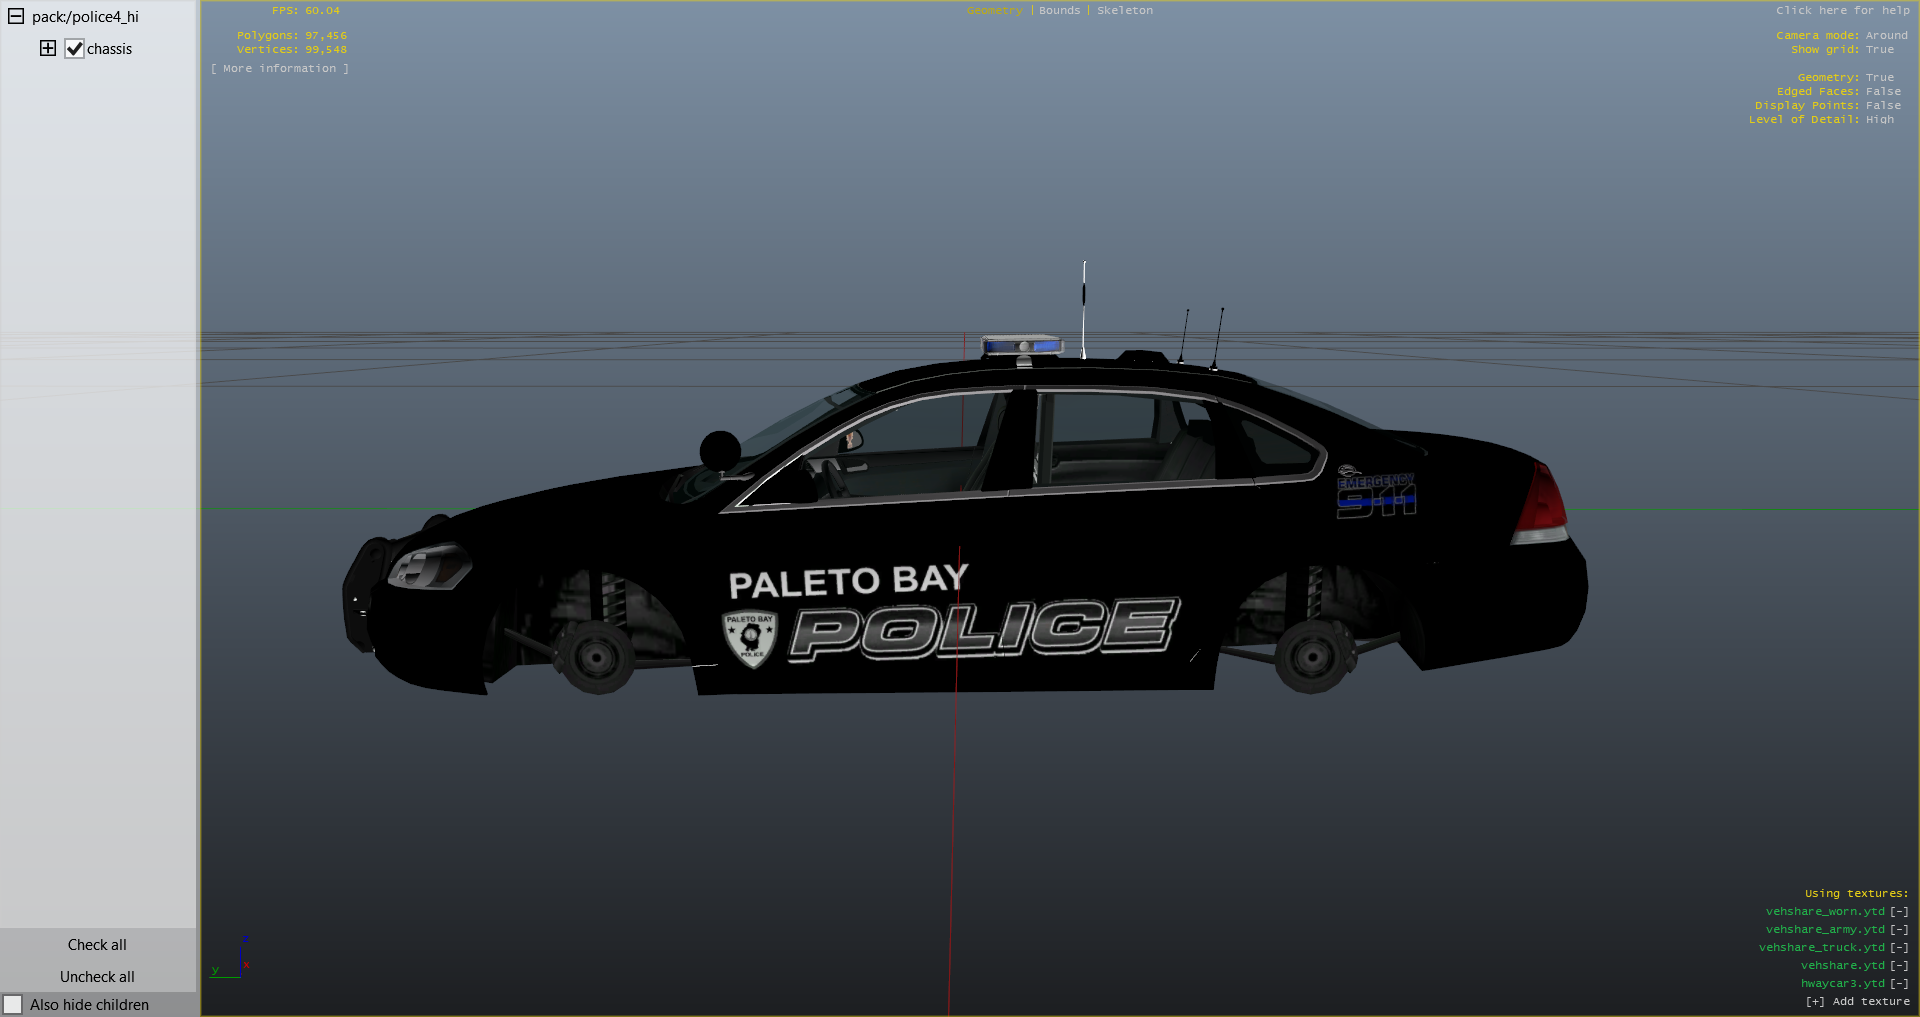
Task: Enable the Also hide children checkbox
Action: (13, 1004)
